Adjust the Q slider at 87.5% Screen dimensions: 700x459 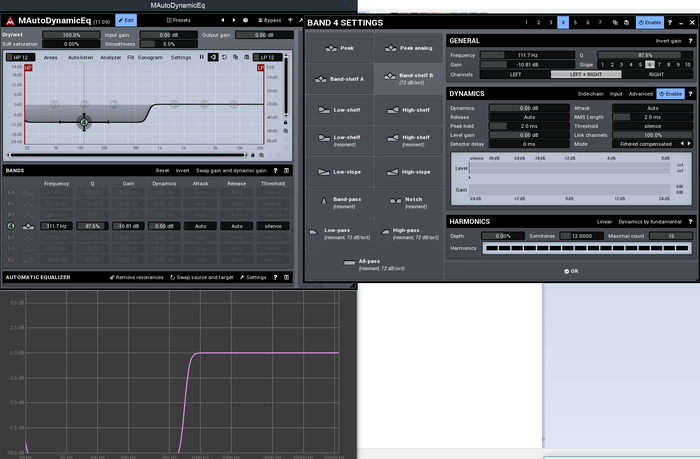645,55
